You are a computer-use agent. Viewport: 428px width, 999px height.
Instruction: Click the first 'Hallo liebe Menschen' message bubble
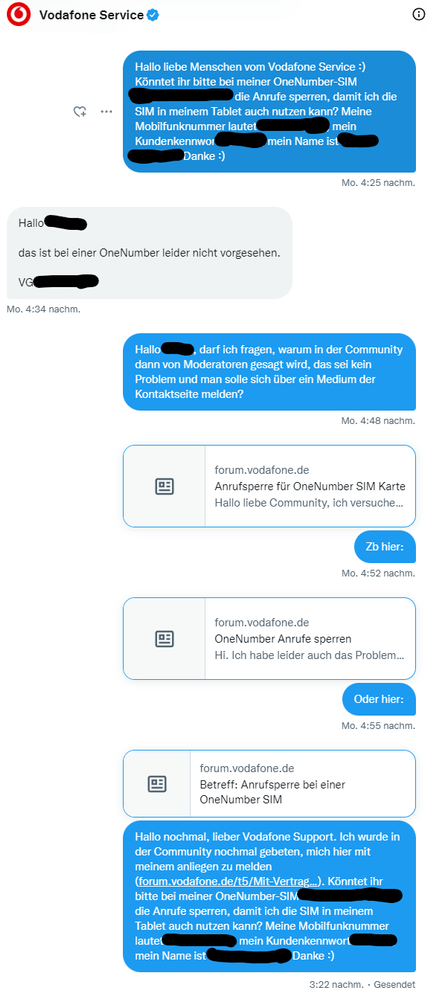(x=269, y=111)
